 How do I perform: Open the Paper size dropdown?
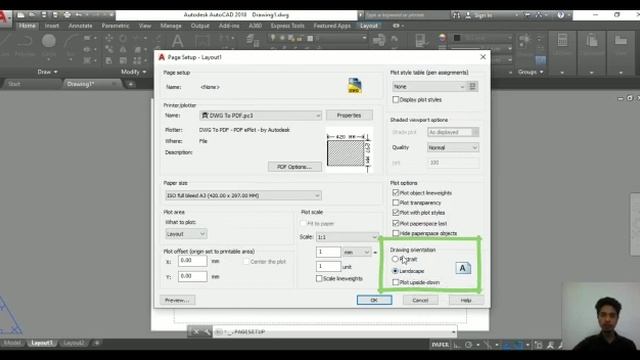pos(243,196)
